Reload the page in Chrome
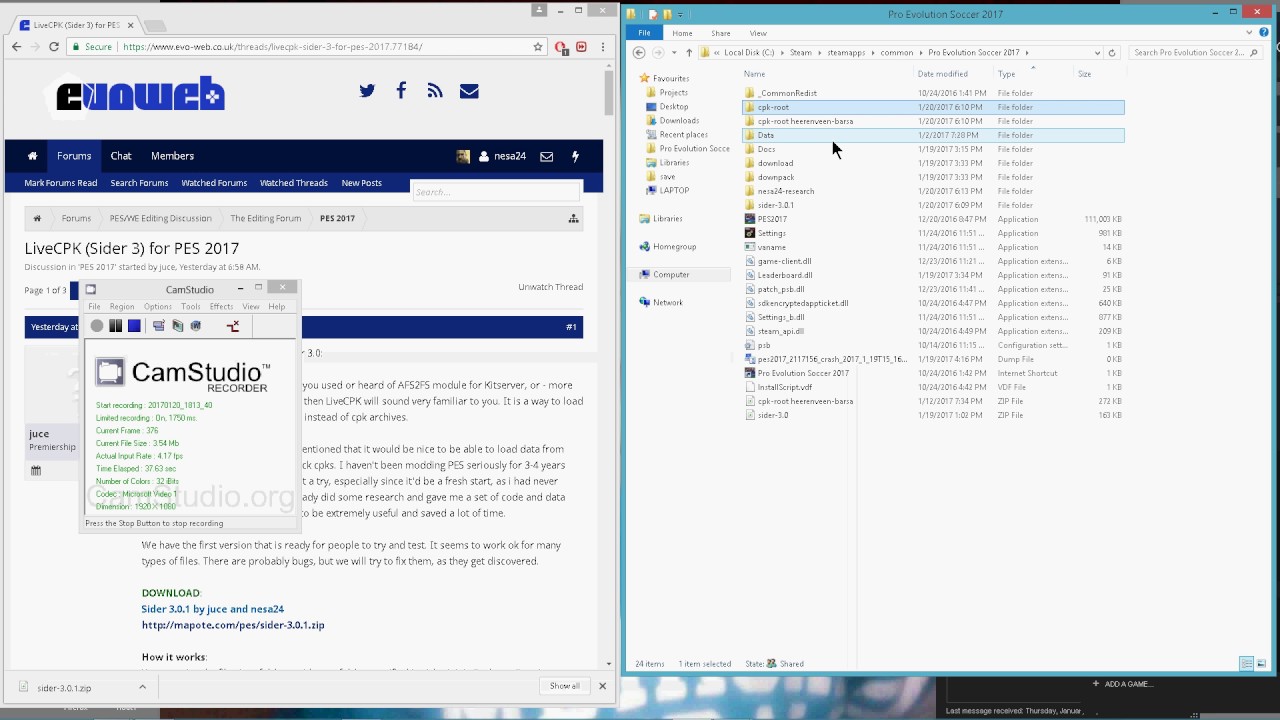 point(53,47)
